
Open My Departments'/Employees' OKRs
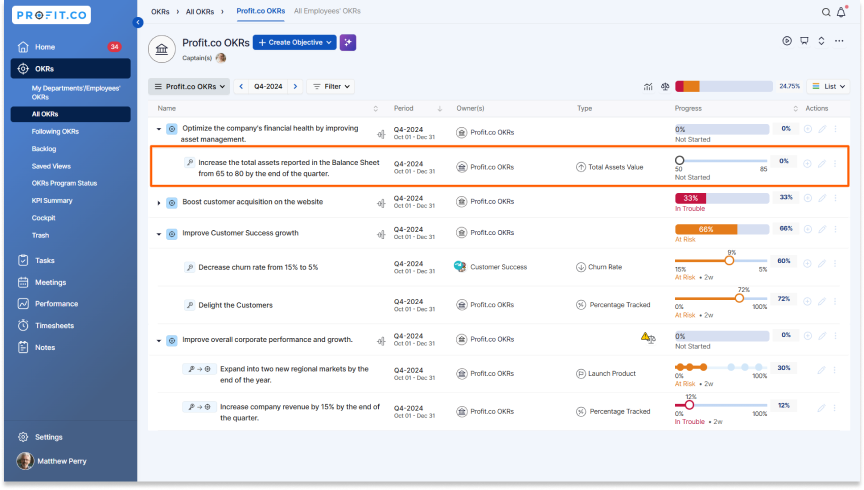[75, 93]
